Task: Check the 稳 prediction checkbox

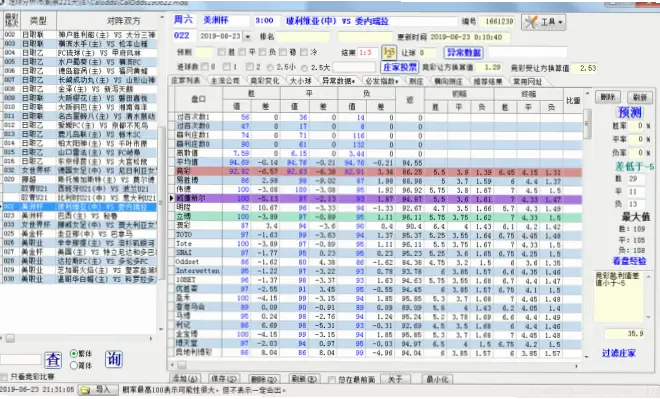Action: coord(283,52)
